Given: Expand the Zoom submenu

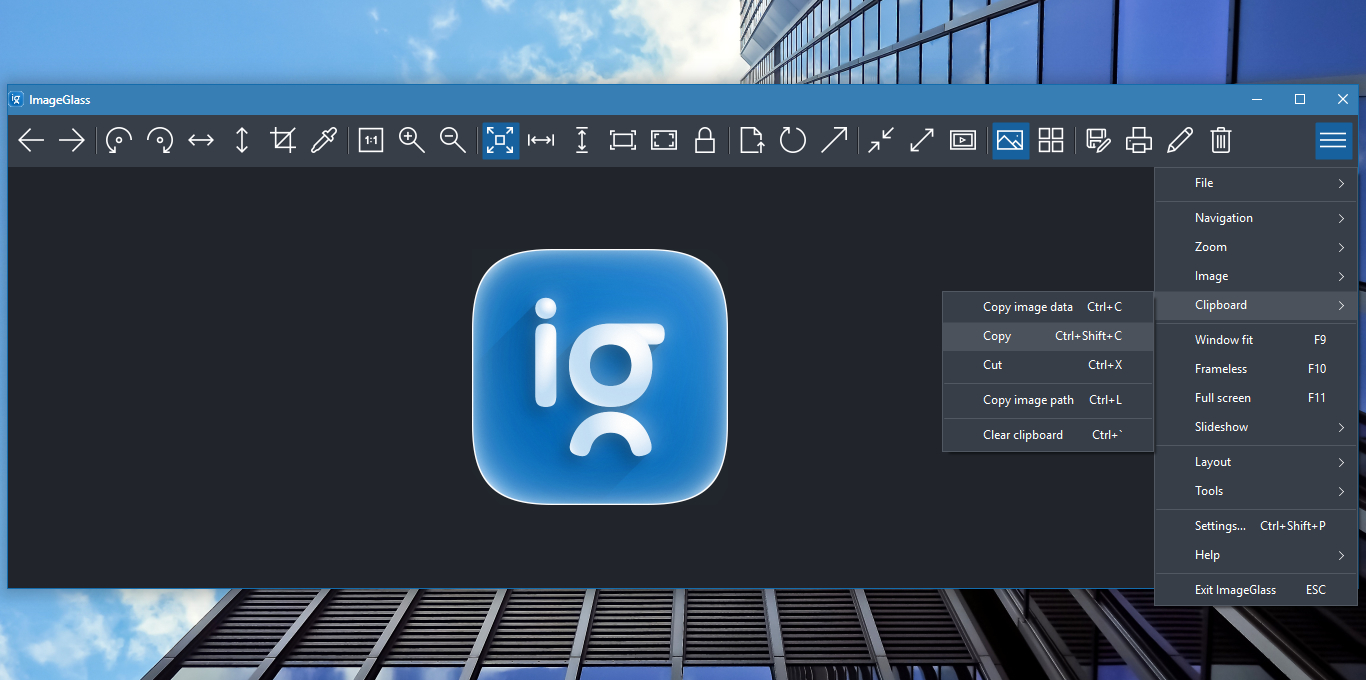Looking at the screenshot, I should (1256, 247).
